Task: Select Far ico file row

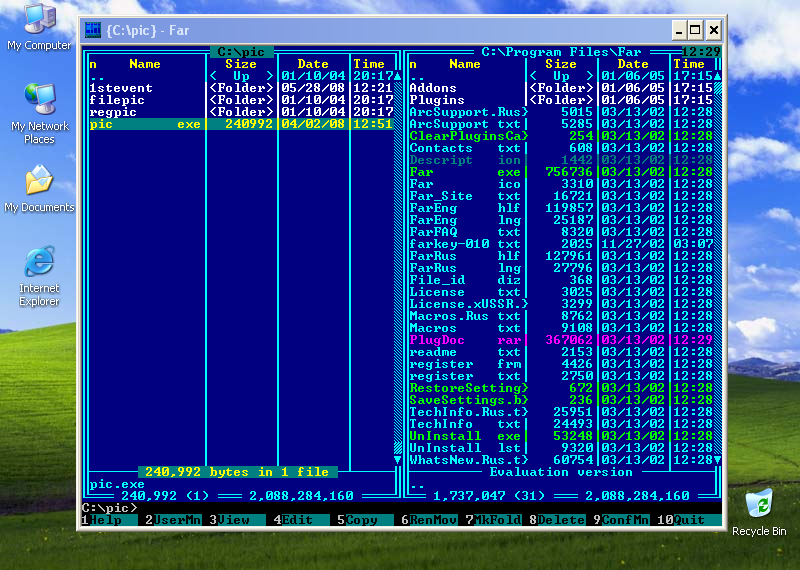Action: point(561,184)
